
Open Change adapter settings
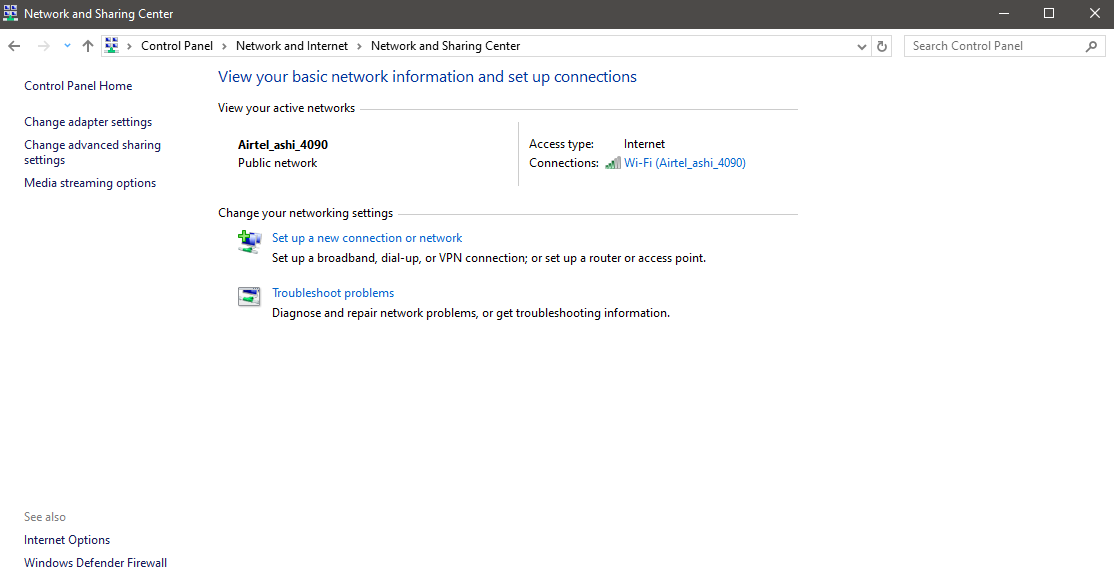(88, 122)
